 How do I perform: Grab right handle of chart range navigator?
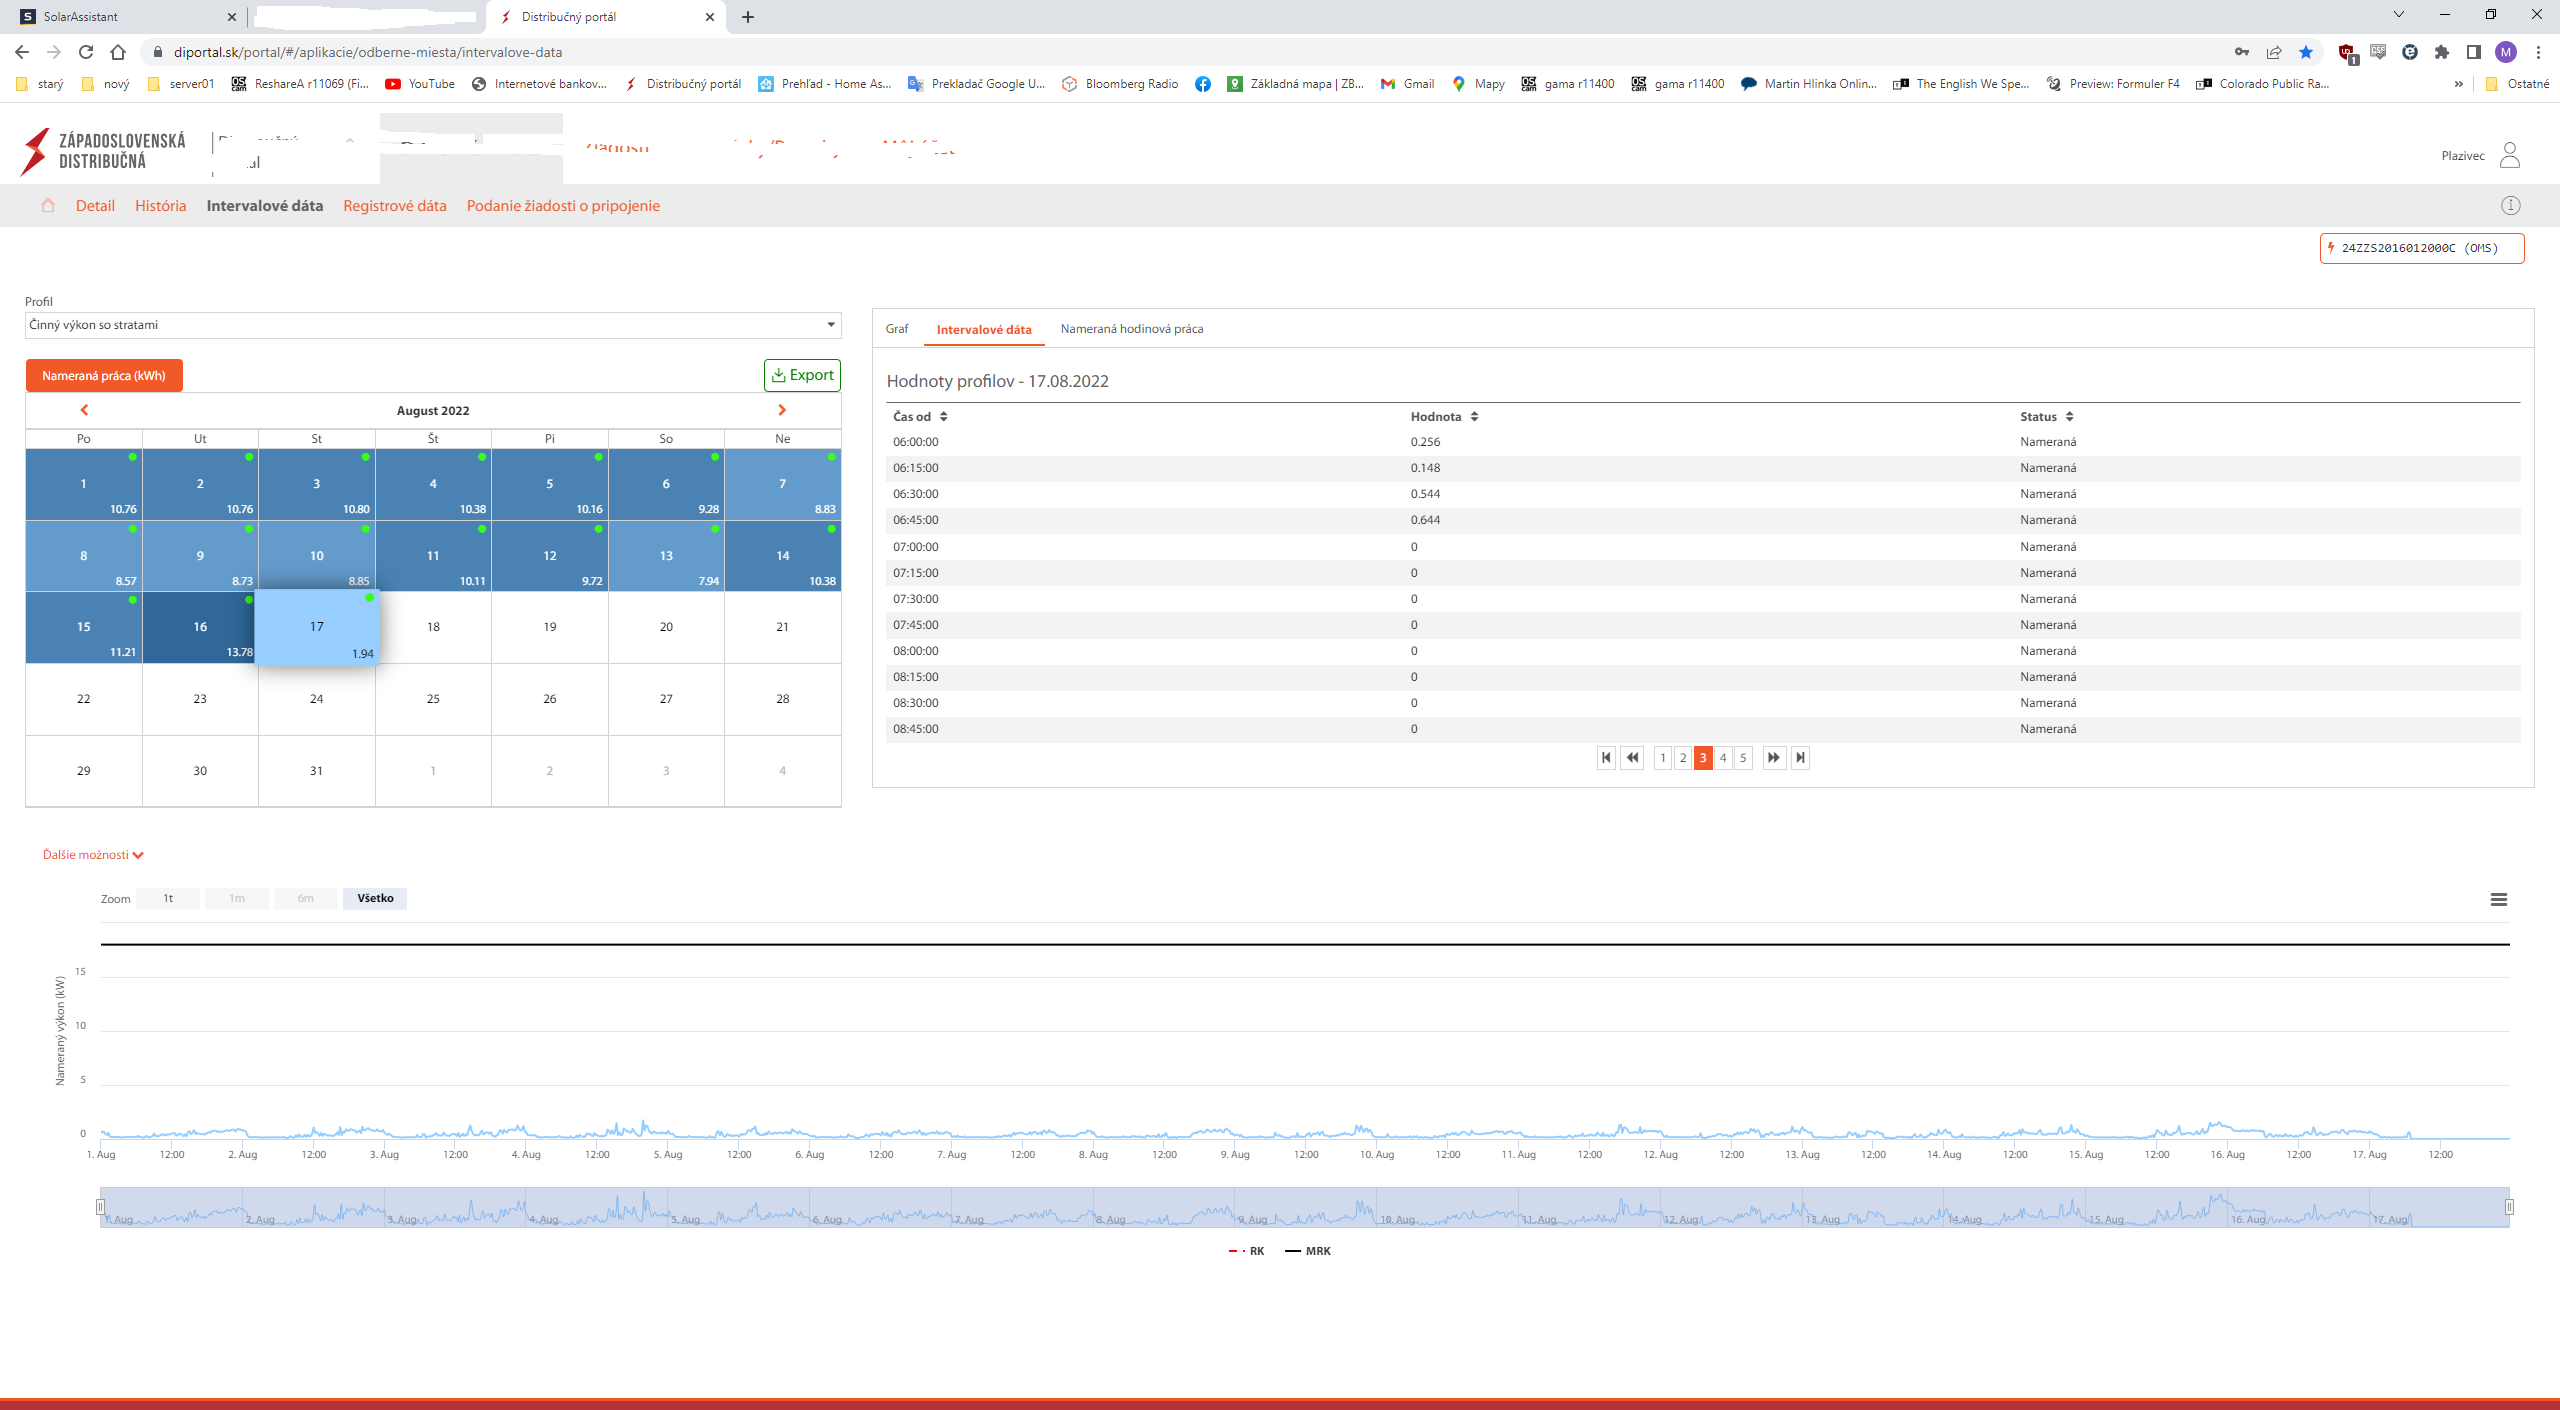[2509, 1207]
